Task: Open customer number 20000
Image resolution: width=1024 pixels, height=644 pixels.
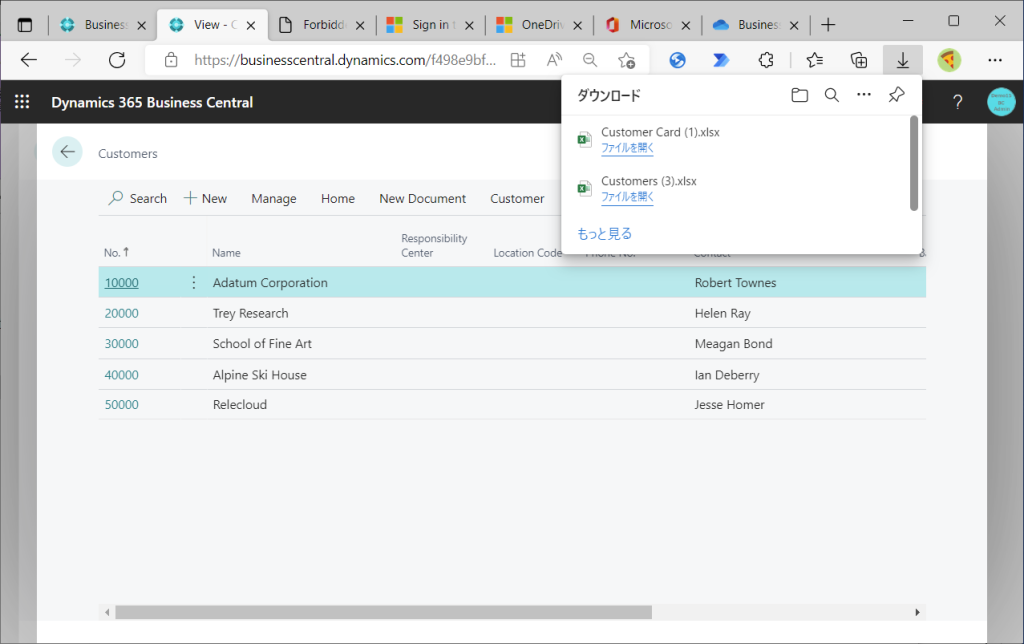Action: [x=121, y=314]
